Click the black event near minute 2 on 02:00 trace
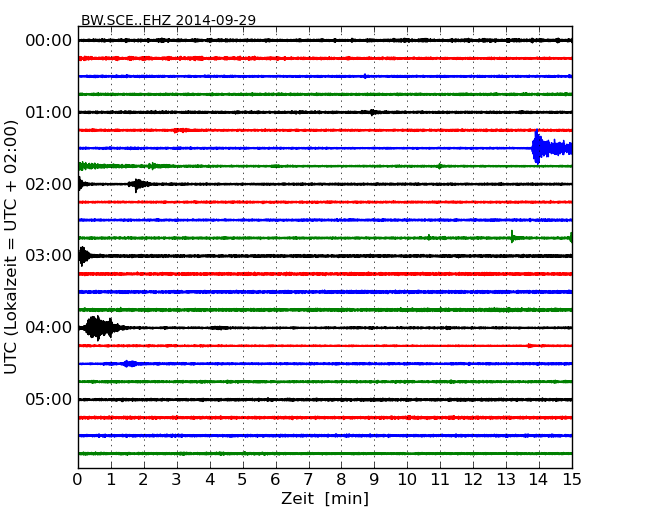Image resolution: width=650 pixels, height=520 pixels. point(139,184)
